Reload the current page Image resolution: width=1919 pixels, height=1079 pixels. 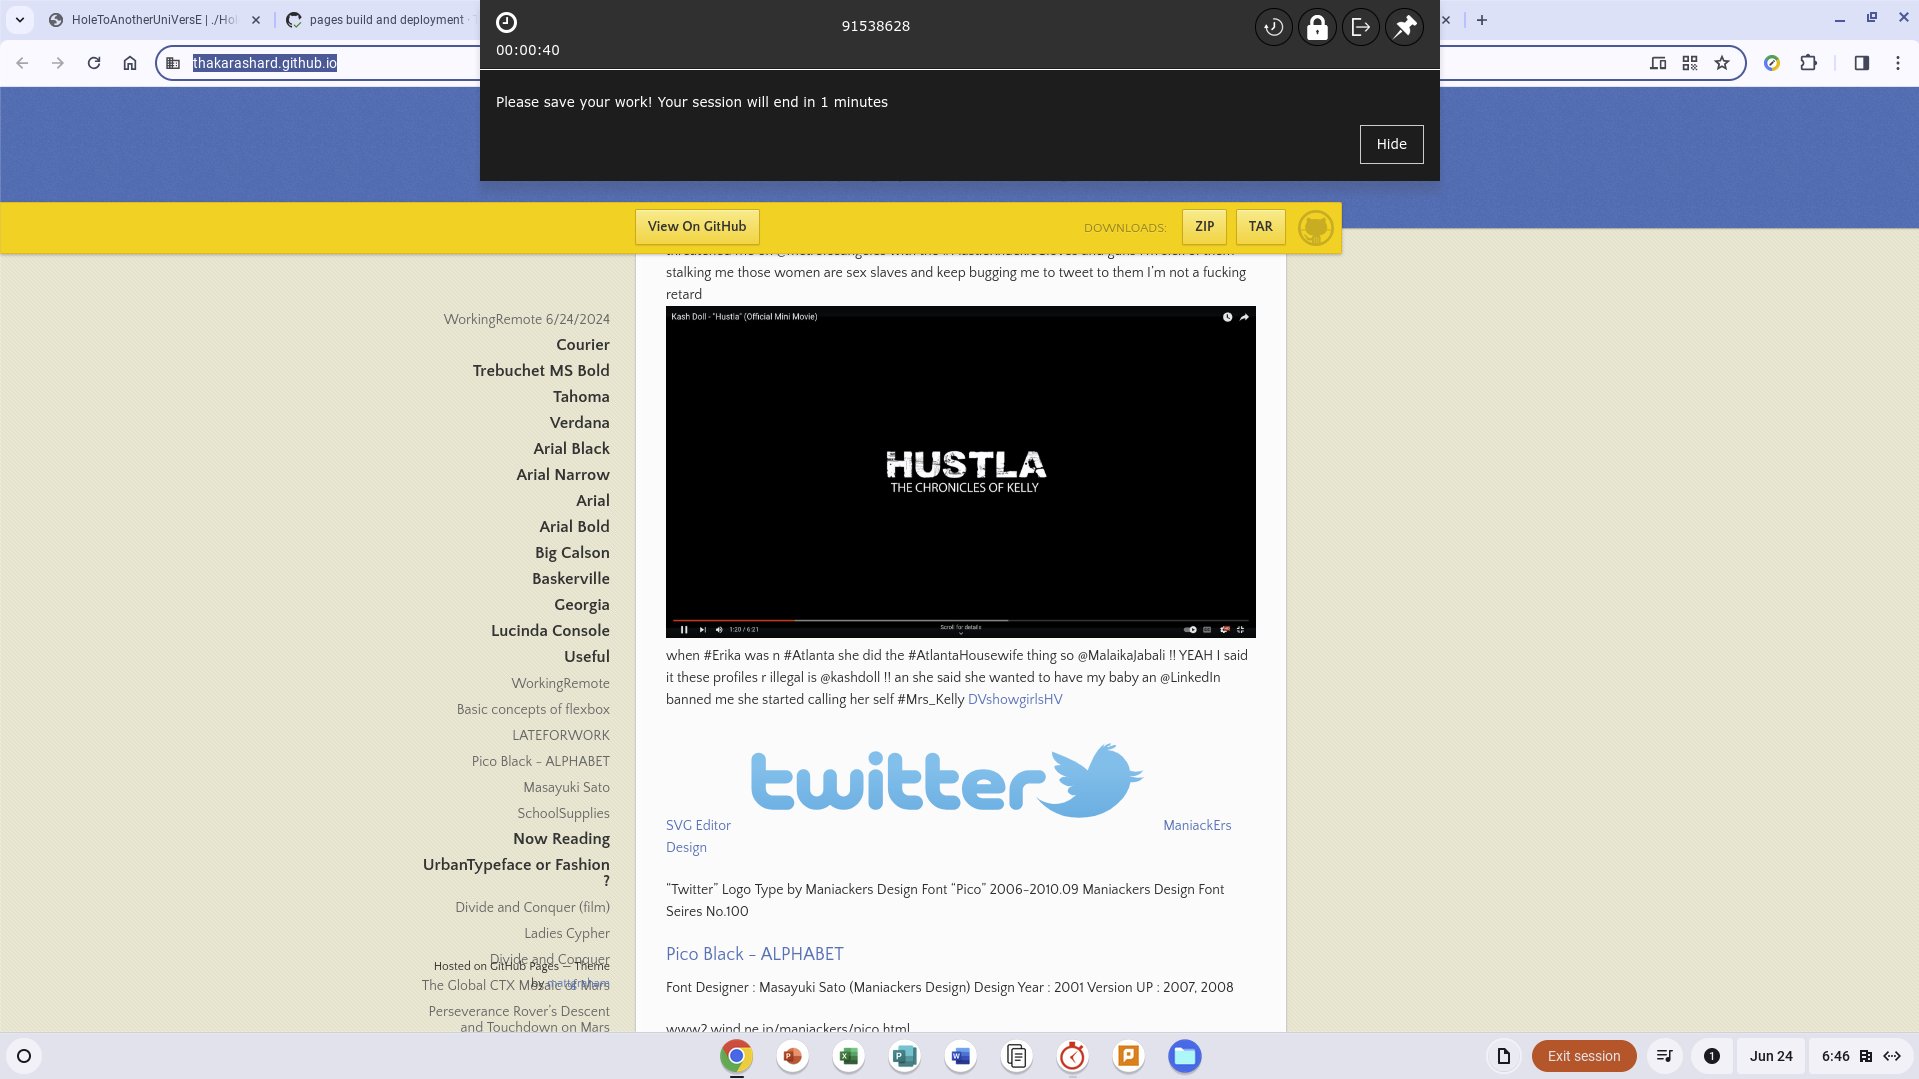tap(94, 63)
